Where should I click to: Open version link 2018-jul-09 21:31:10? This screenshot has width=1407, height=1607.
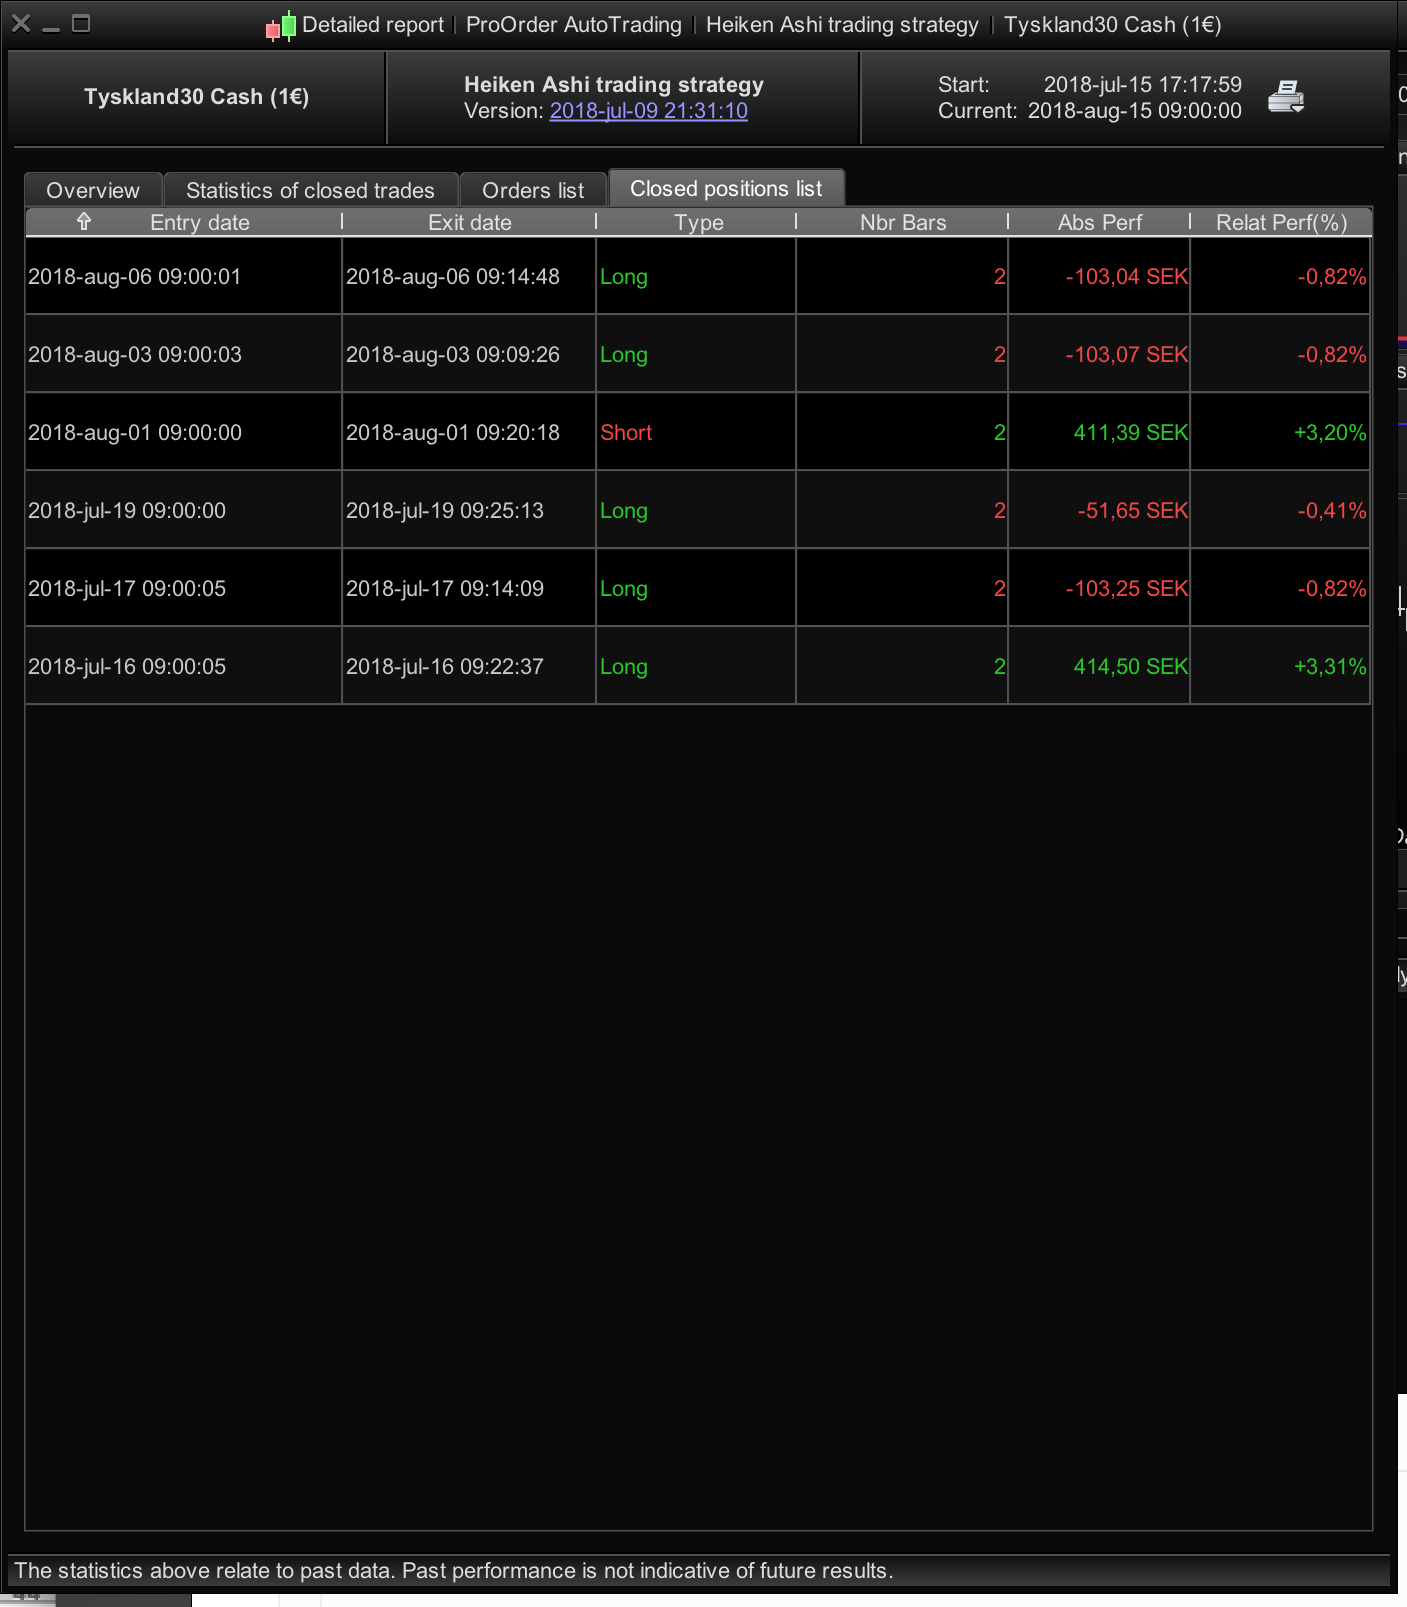point(649,111)
